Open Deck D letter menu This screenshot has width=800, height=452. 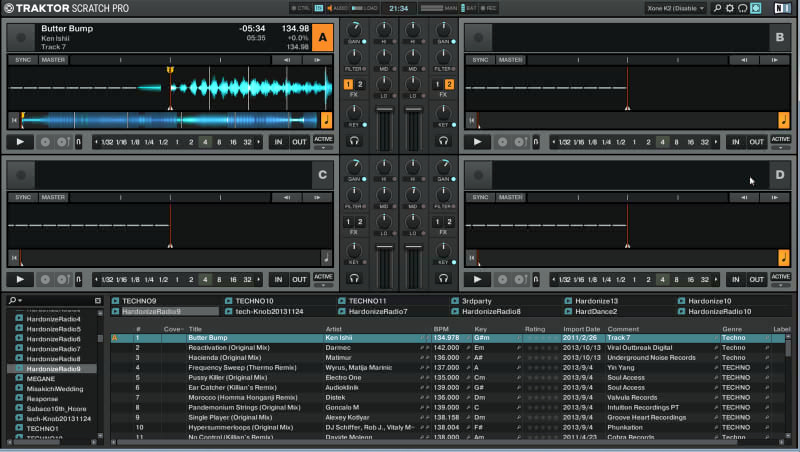[x=780, y=174]
